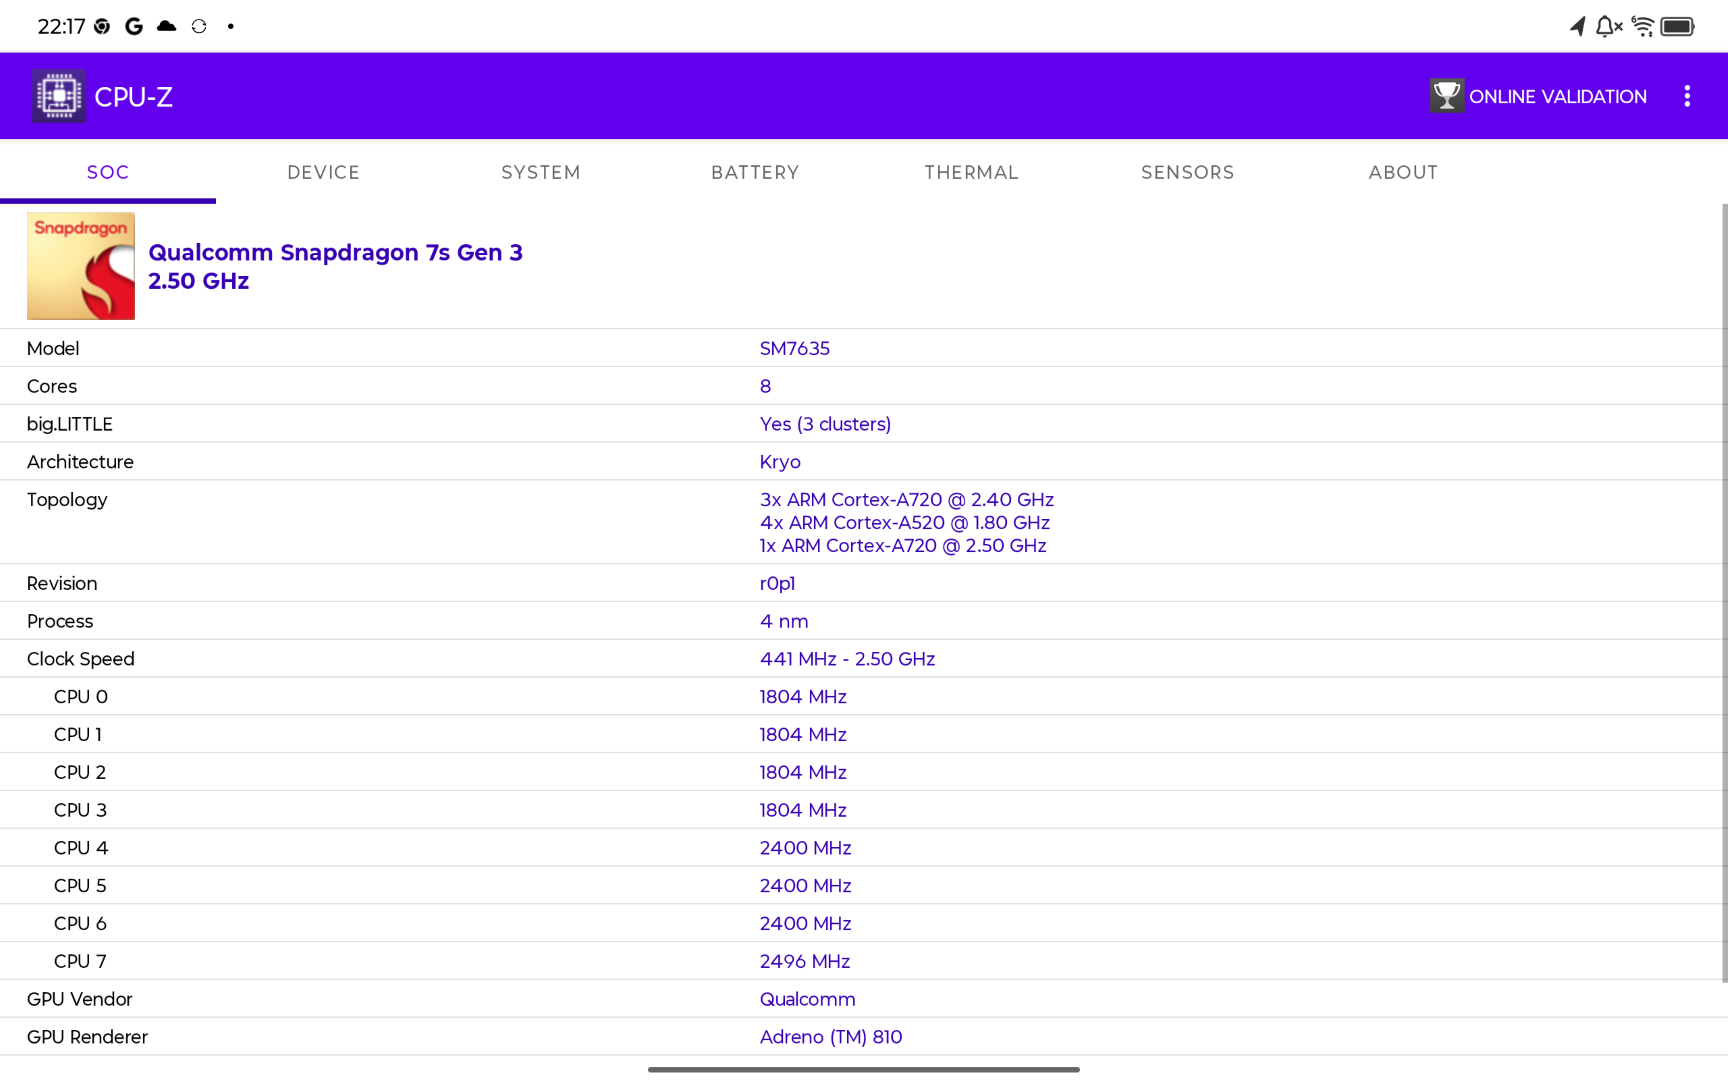Tap the Model row label
The width and height of the screenshot is (1728, 1080).
point(53,348)
